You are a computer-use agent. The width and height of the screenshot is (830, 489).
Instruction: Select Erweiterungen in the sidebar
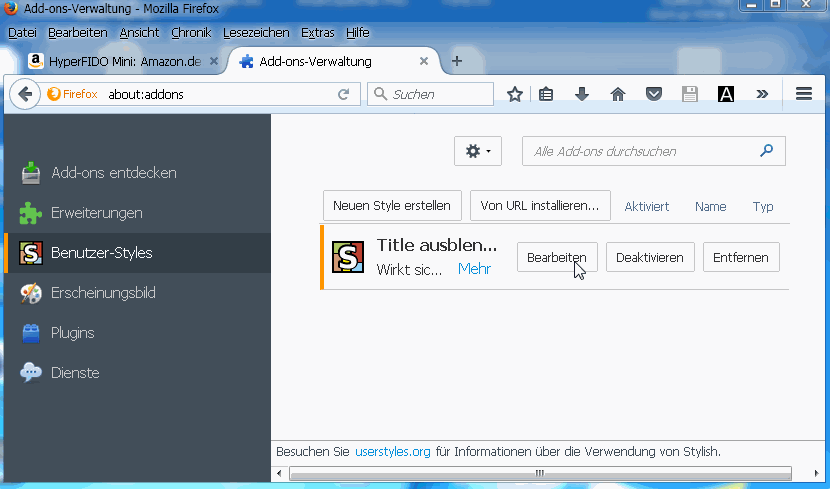pyautogui.click(x=96, y=213)
